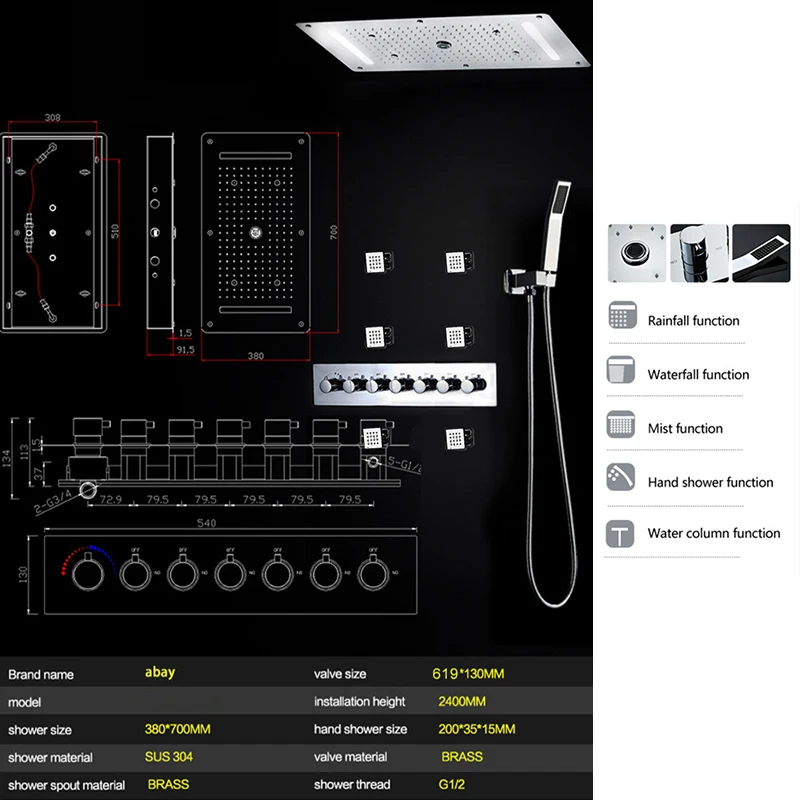Image resolution: width=800 pixels, height=800 pixels.
Task: Click the temperature knob with red-blue dots
Action: pos(88,573)
